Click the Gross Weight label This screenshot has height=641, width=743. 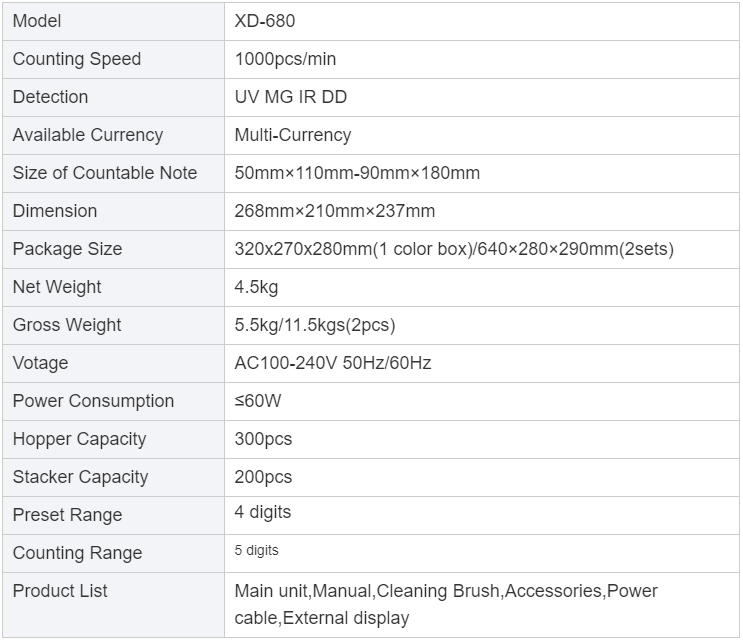(x=67, y=325)
